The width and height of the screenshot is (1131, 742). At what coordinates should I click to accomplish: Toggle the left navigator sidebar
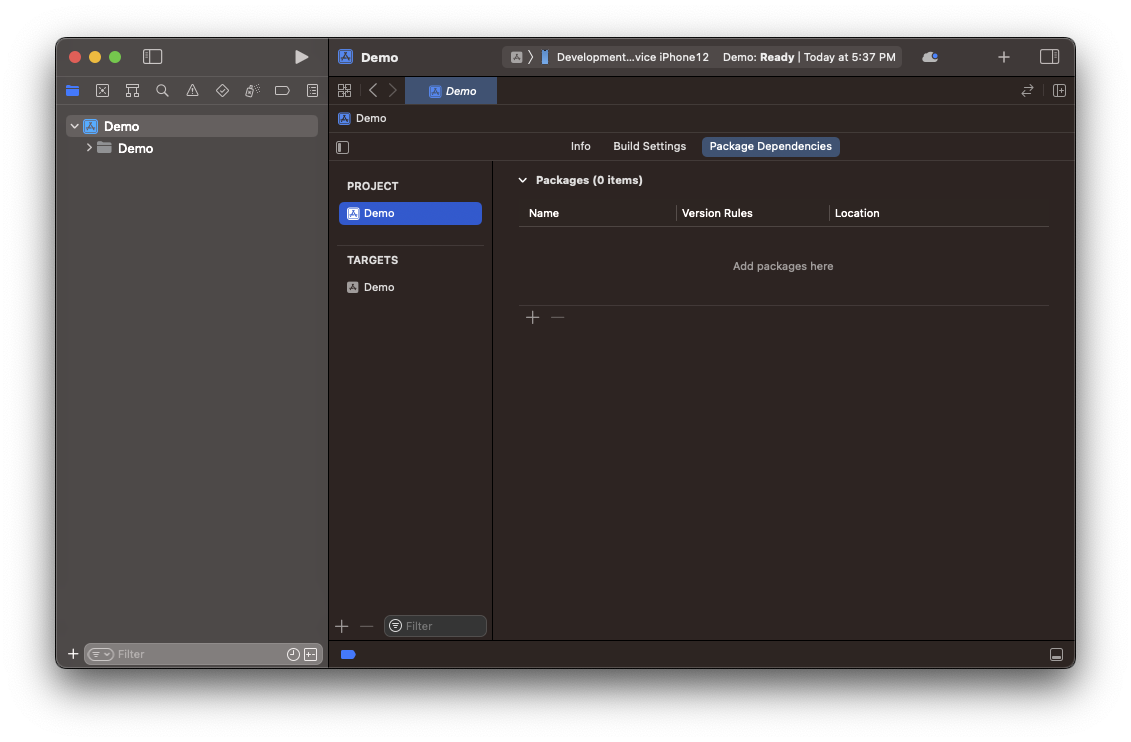coord(152,57)
